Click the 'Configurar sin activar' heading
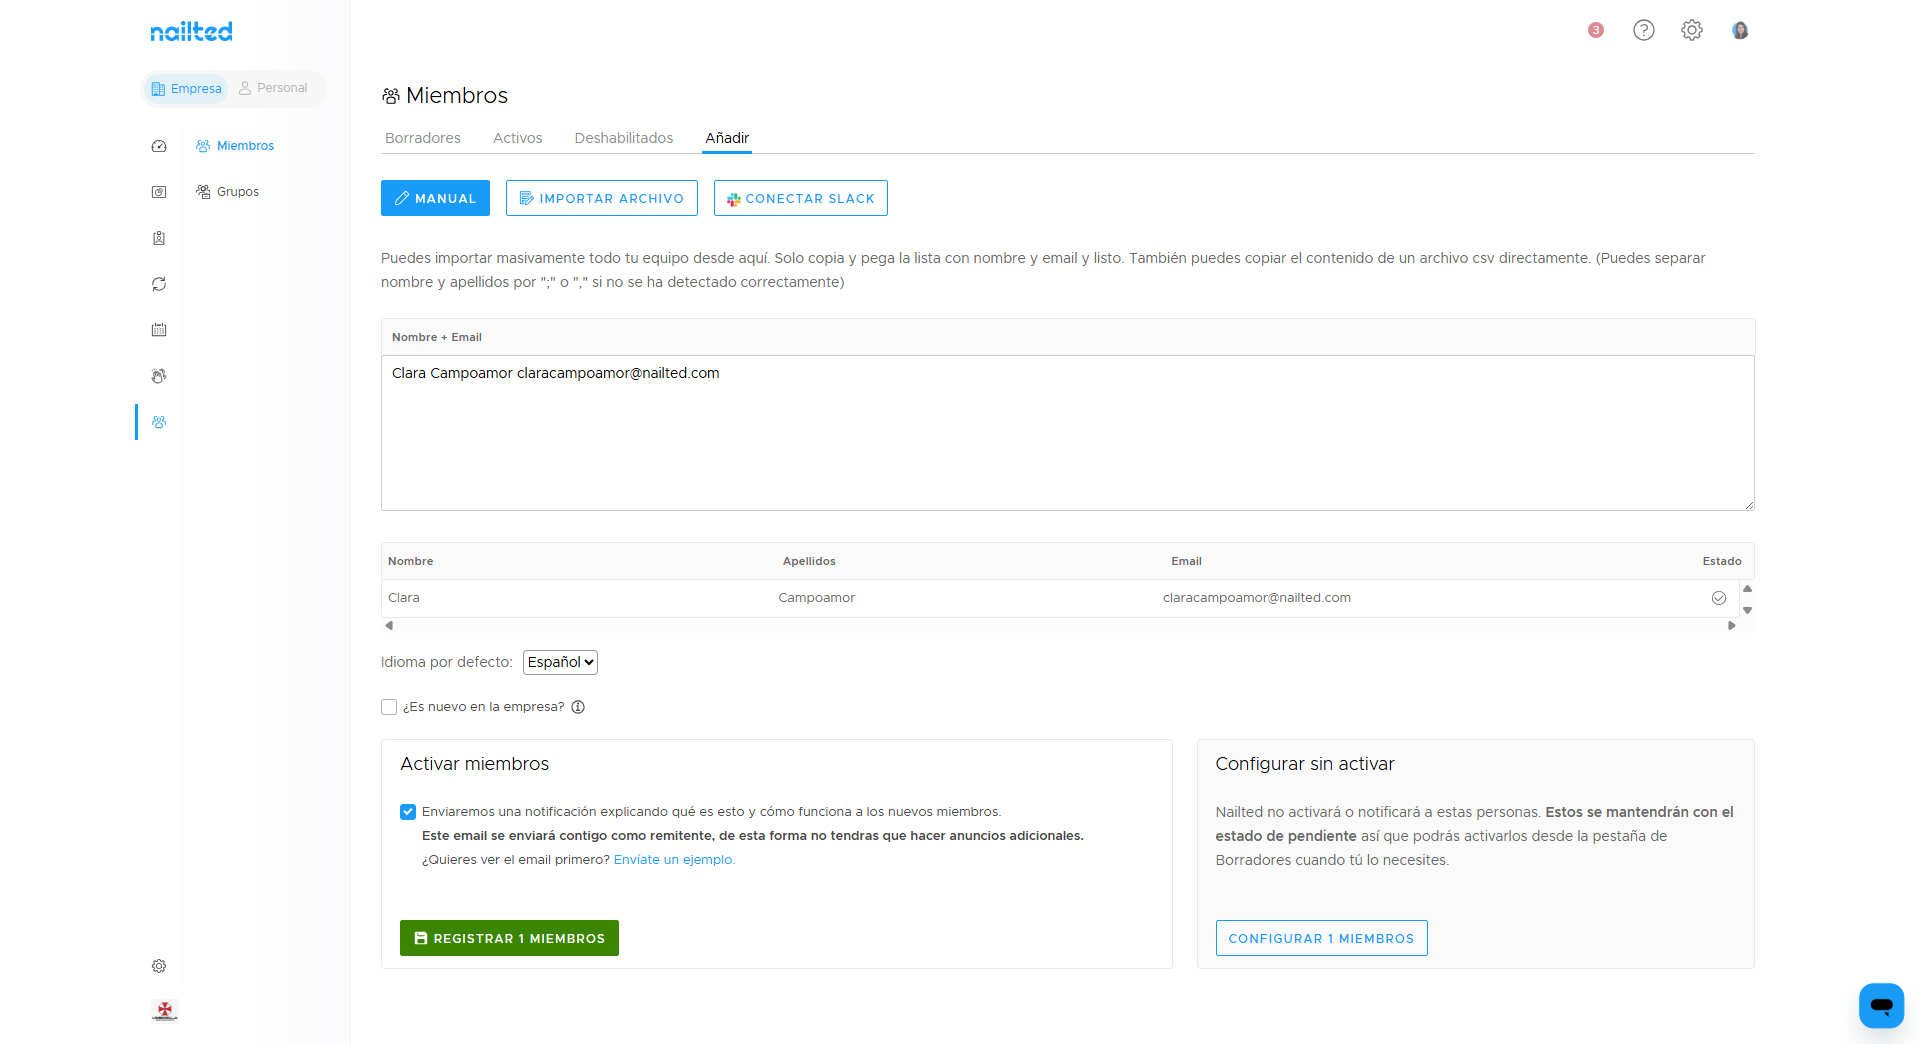Viewport: 1920px width, 1044px height. [1305, 764]
